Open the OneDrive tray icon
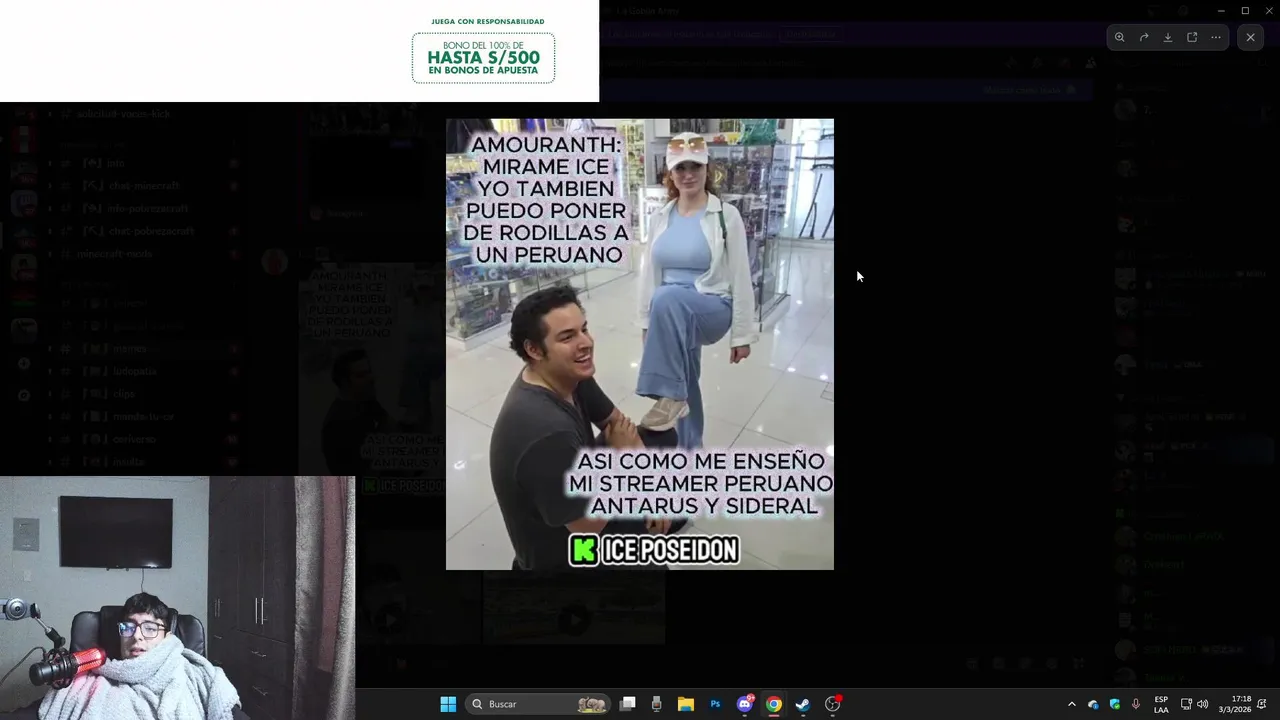 click(x=1093, y=704)
